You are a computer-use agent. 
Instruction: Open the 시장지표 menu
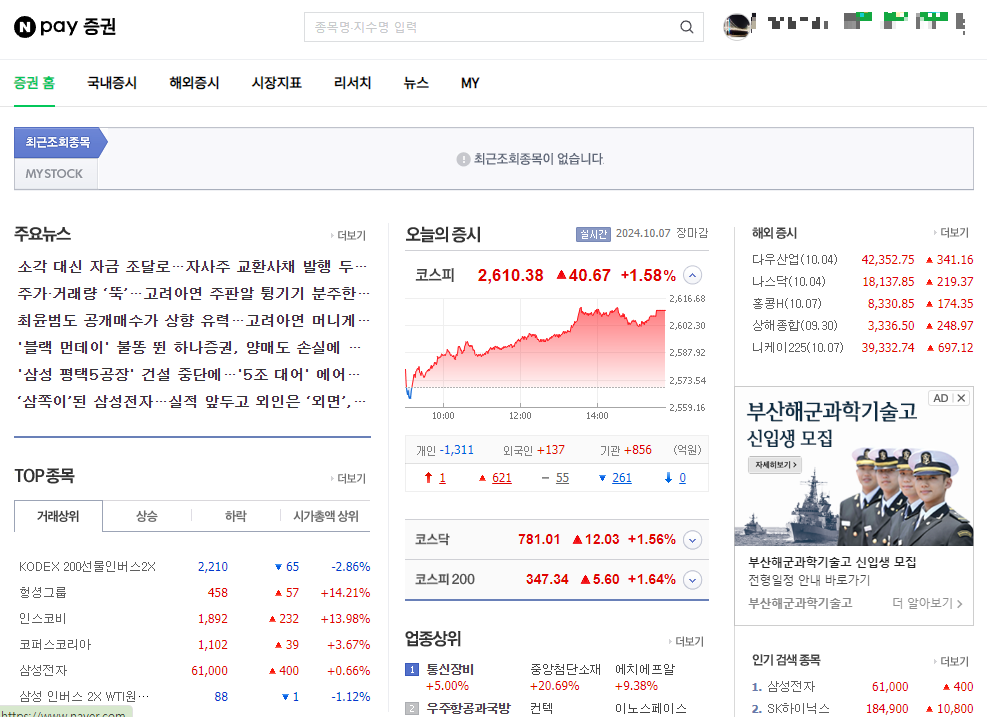tap(277, 83)
